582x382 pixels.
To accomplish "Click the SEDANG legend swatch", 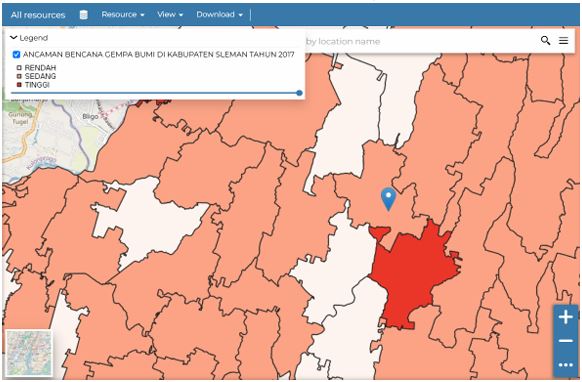I will pos(19,76).
